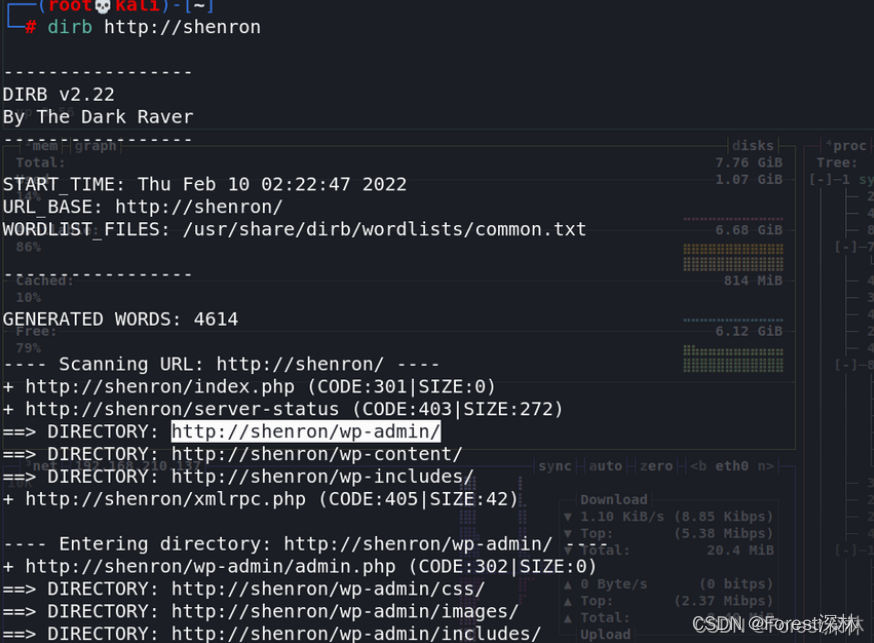Click the 814 MiB disk value

pyautogui.click(x=752, y=280)
